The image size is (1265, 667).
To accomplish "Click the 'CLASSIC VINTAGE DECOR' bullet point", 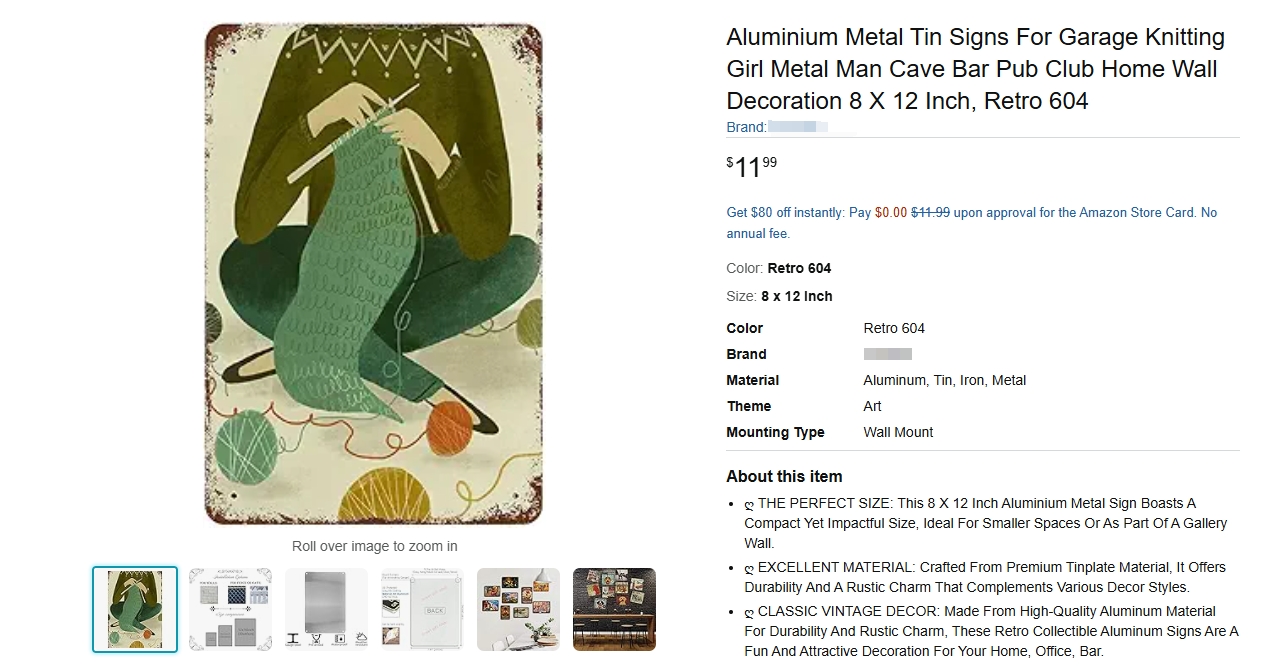I will (990, 631).
